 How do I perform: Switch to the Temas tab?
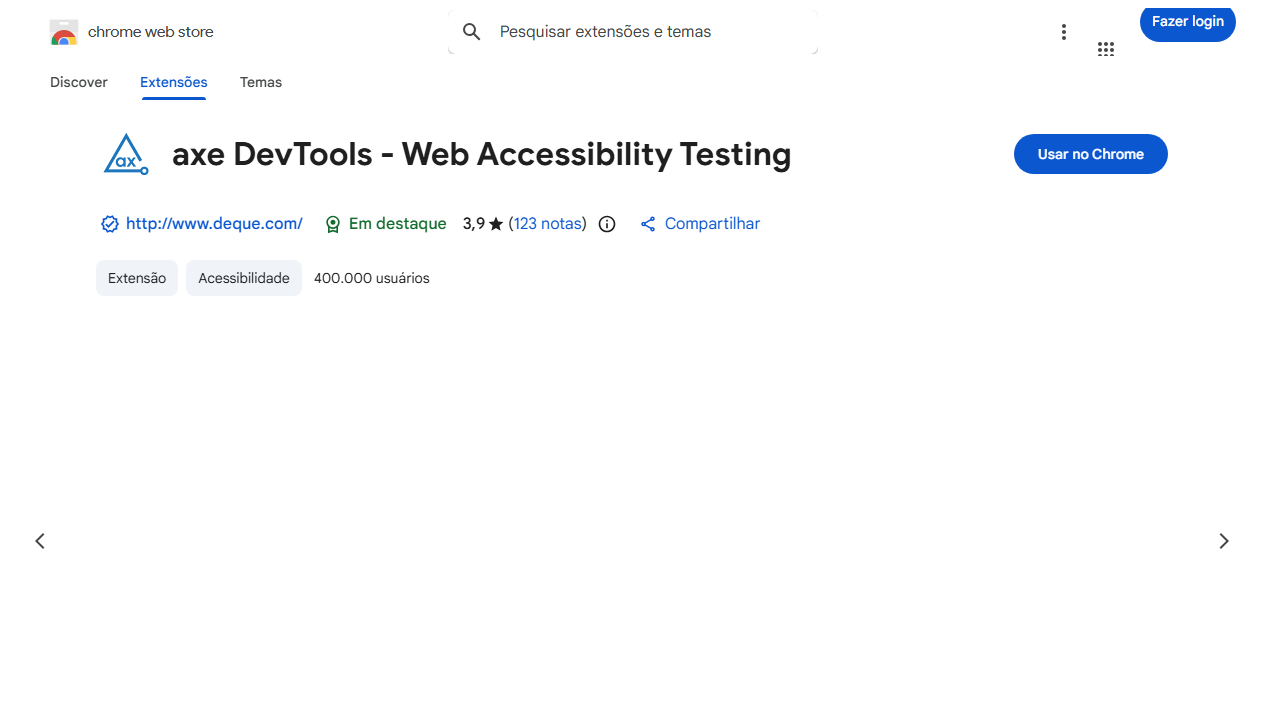coord(260,82)
